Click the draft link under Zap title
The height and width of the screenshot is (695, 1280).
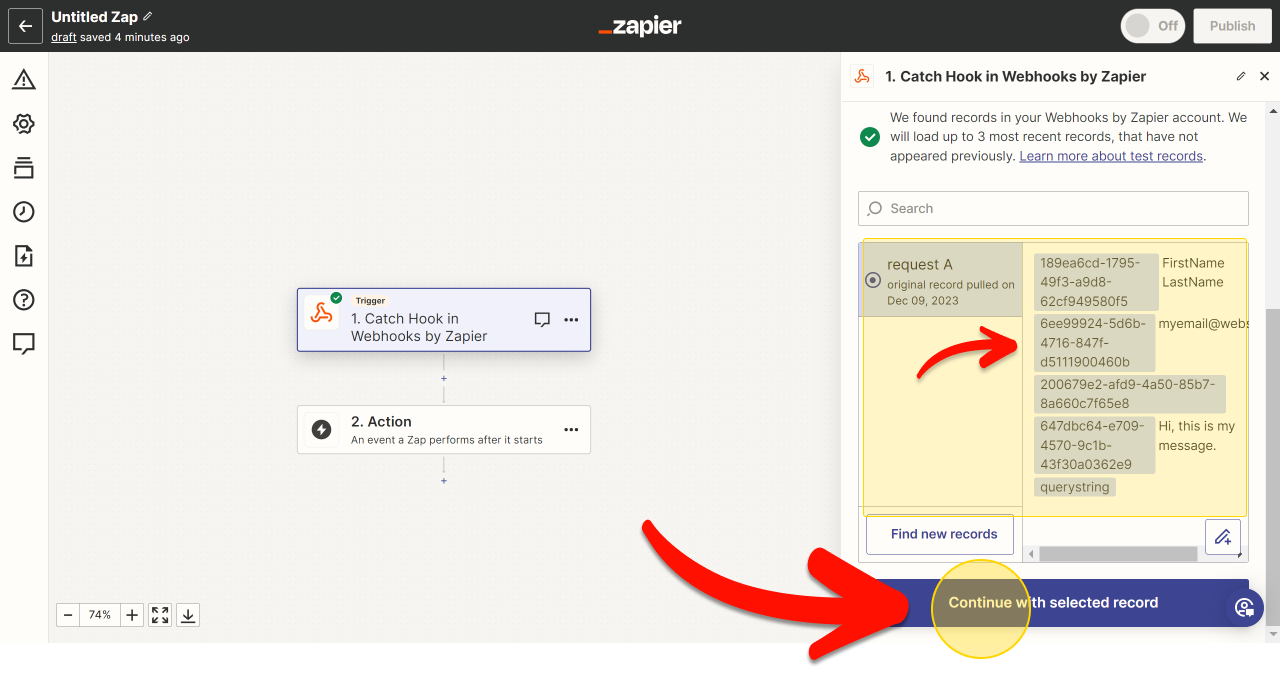point(64,37)
